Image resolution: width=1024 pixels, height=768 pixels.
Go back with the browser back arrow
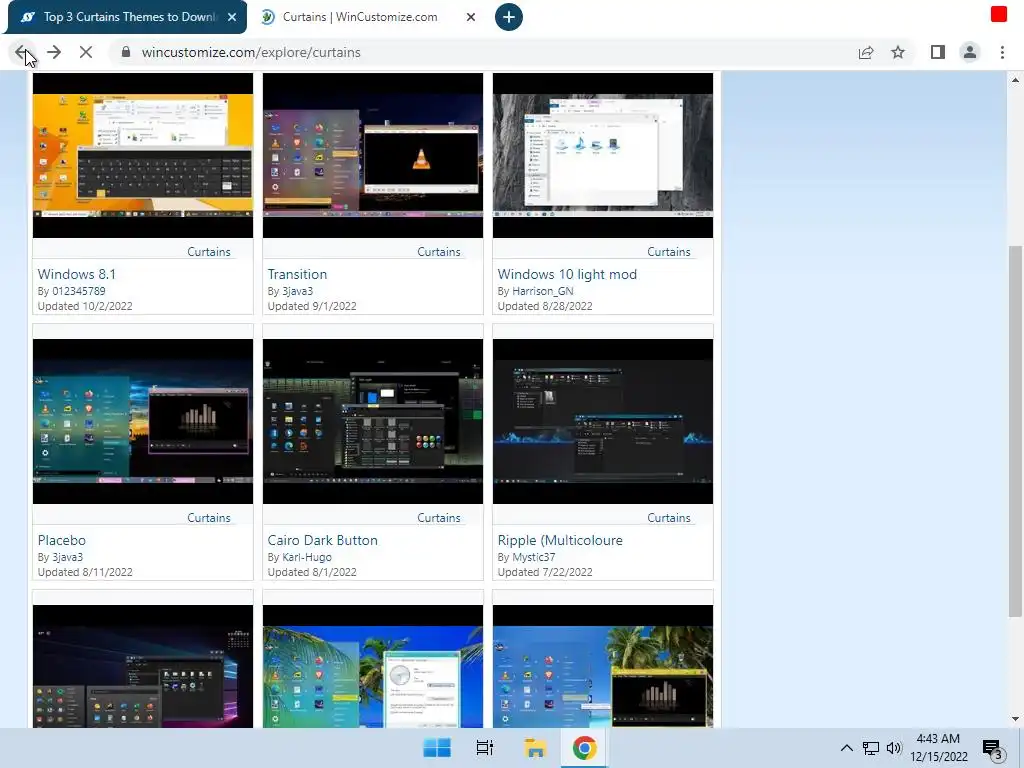[x=21, y=52]
